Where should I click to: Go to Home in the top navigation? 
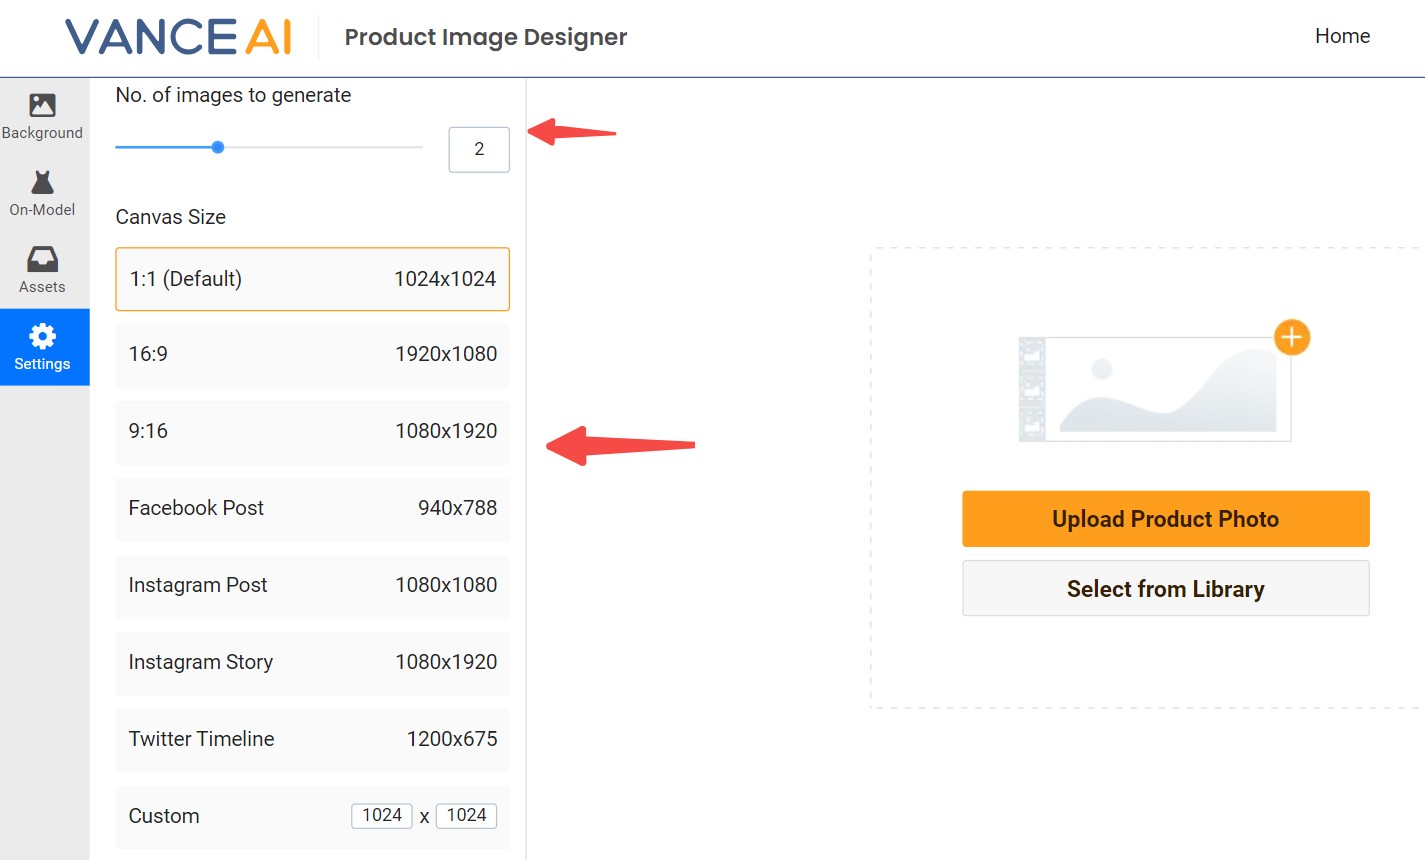pyautogui.click(x=1342, y=36)
